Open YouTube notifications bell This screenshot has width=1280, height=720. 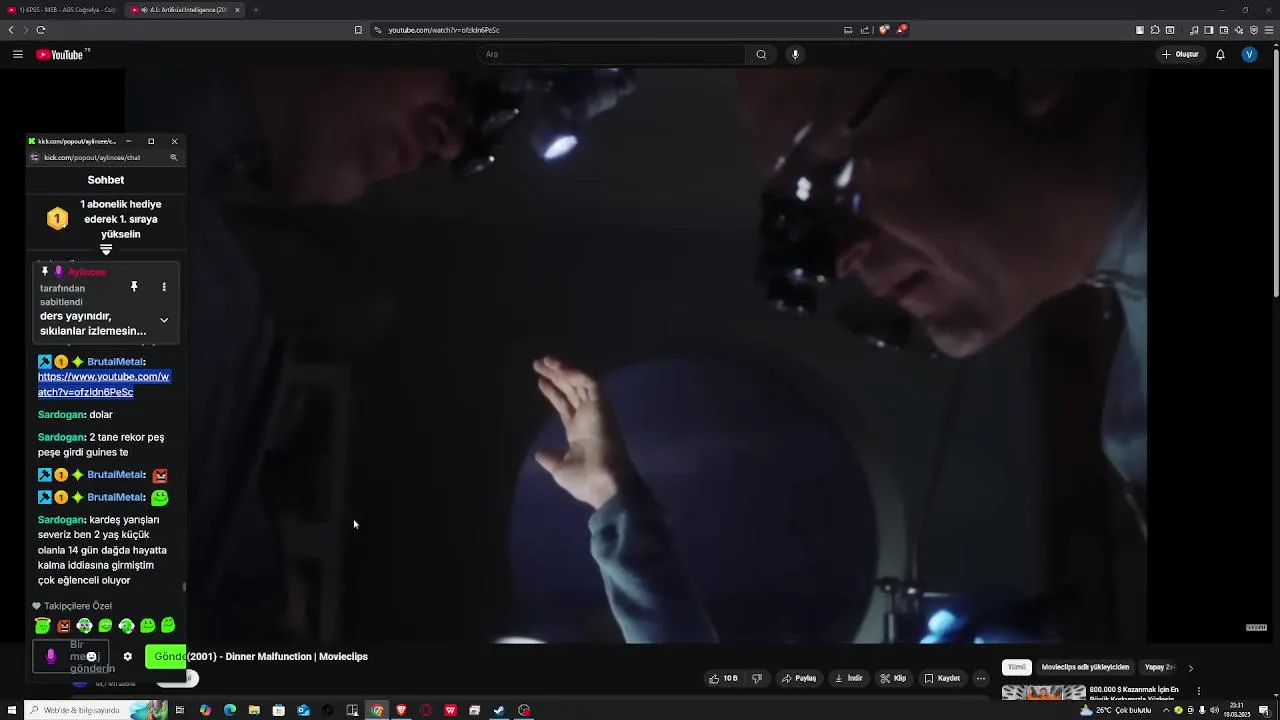pos(1220,54)
